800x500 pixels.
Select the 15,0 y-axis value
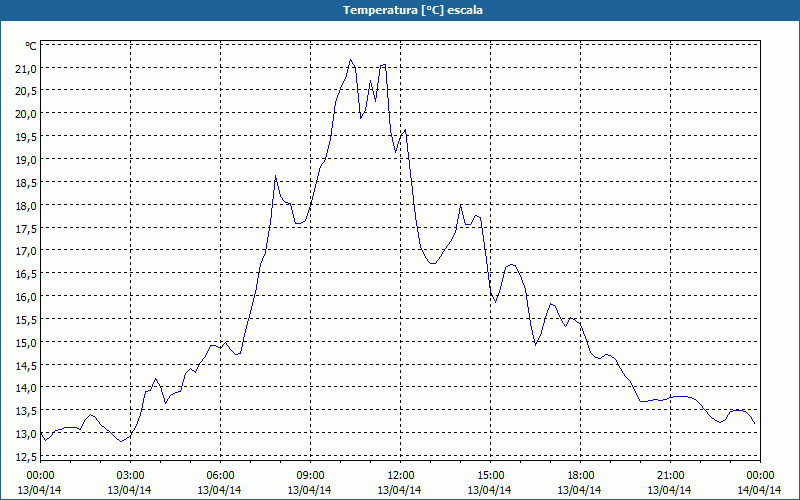pos(26,342)
